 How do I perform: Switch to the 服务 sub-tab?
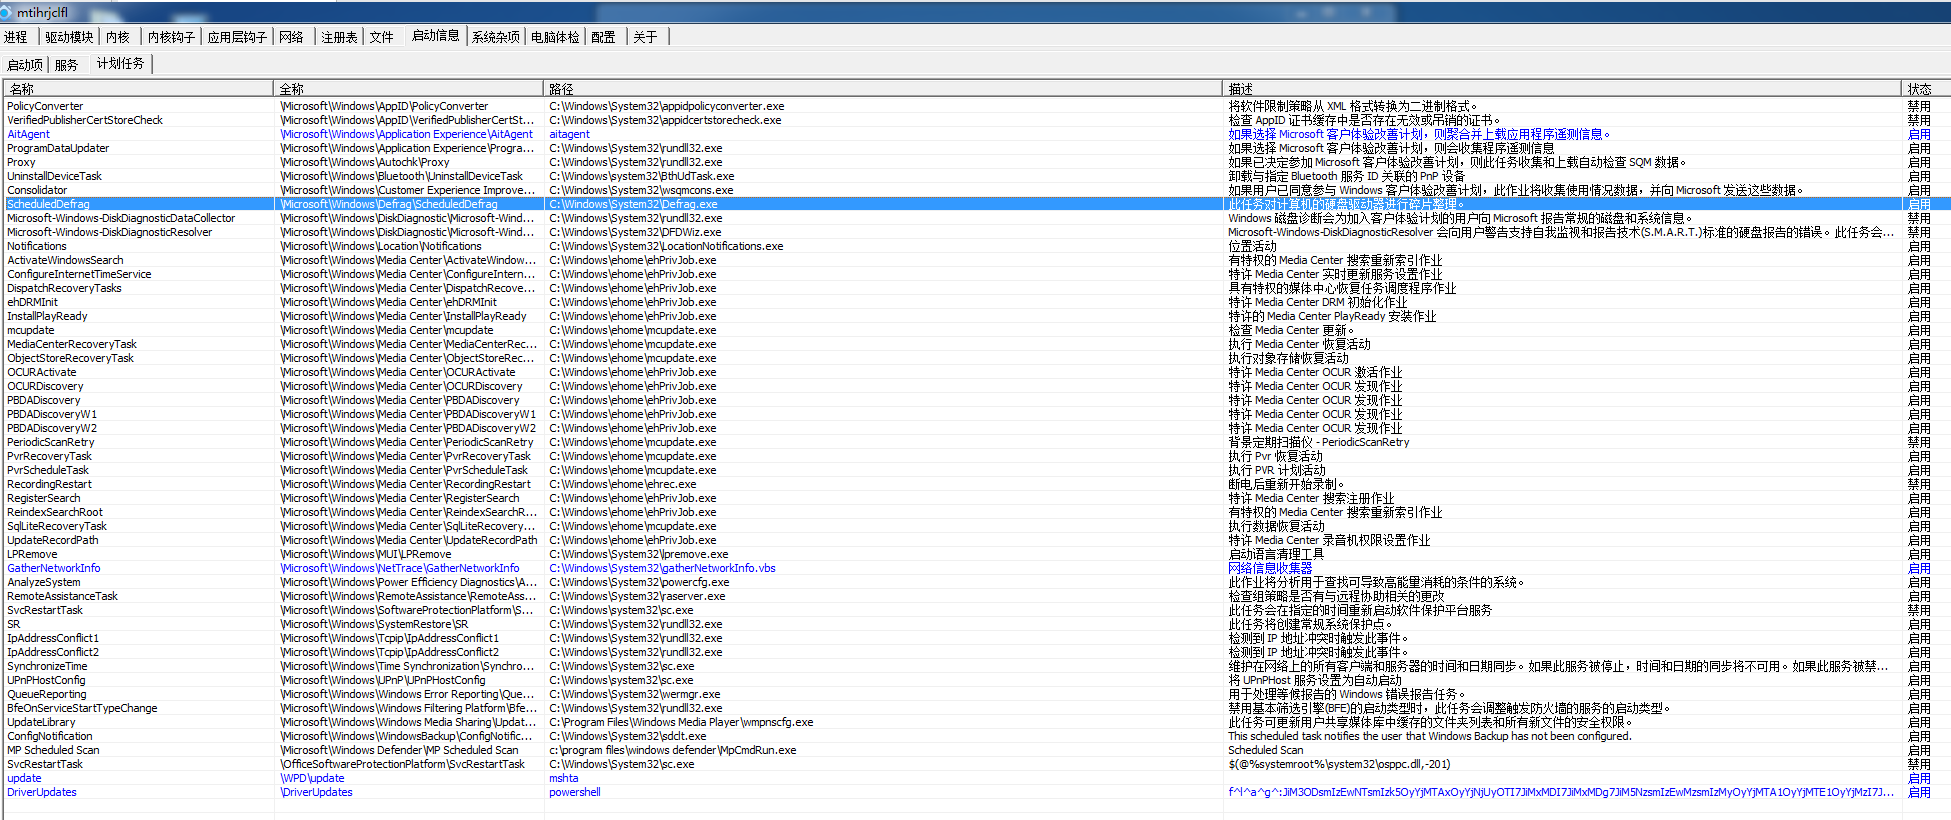66,65
